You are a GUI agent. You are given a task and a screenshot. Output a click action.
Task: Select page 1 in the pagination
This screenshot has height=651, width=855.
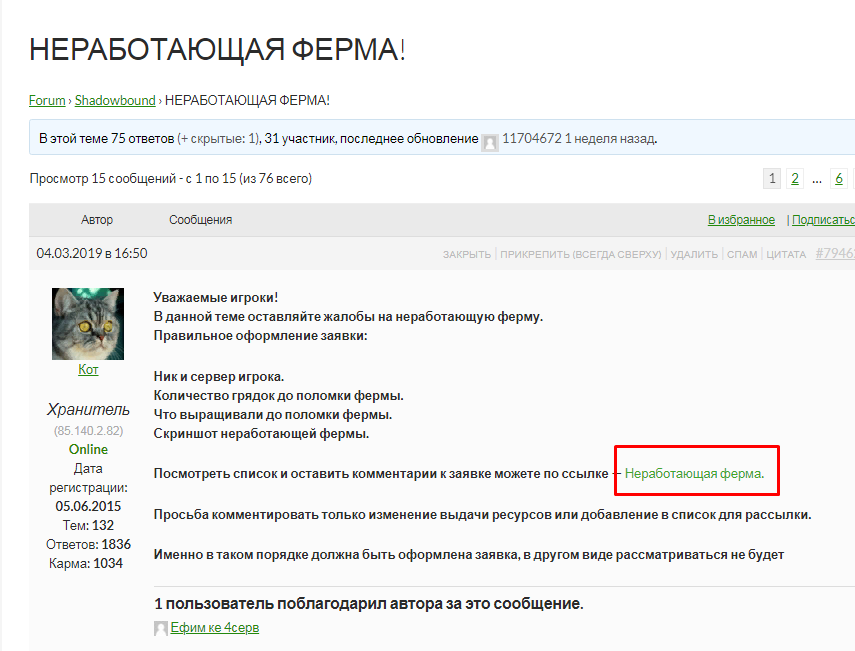click(x=771, y=179)
